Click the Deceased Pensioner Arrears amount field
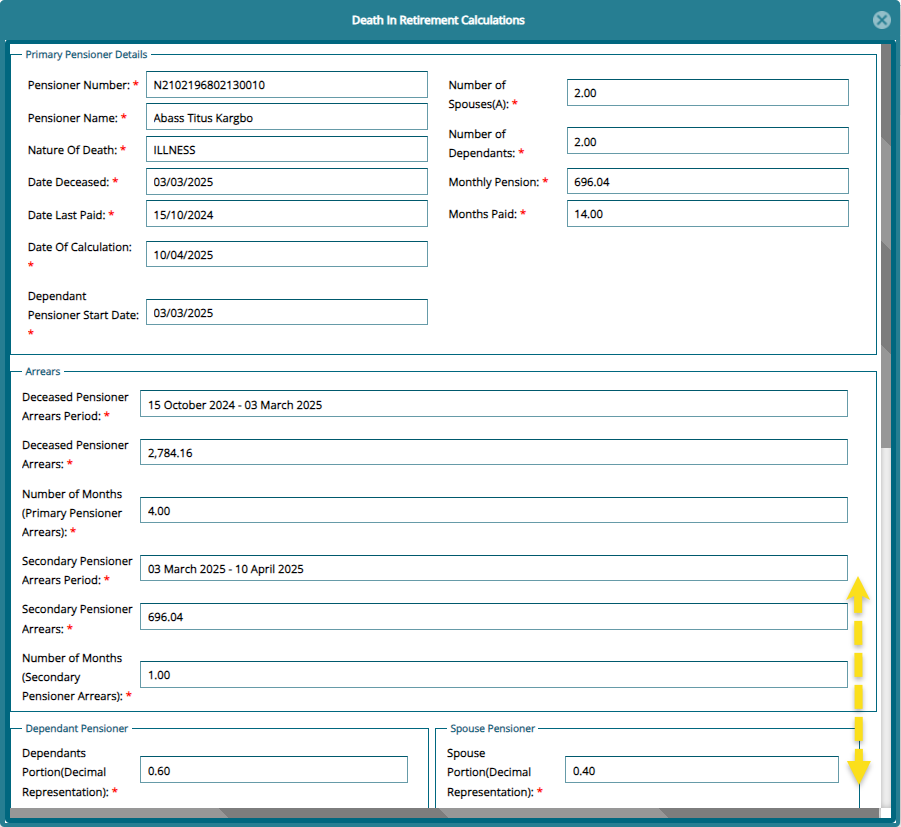Viewport: 901px width, 827px height. coord(493,451)
